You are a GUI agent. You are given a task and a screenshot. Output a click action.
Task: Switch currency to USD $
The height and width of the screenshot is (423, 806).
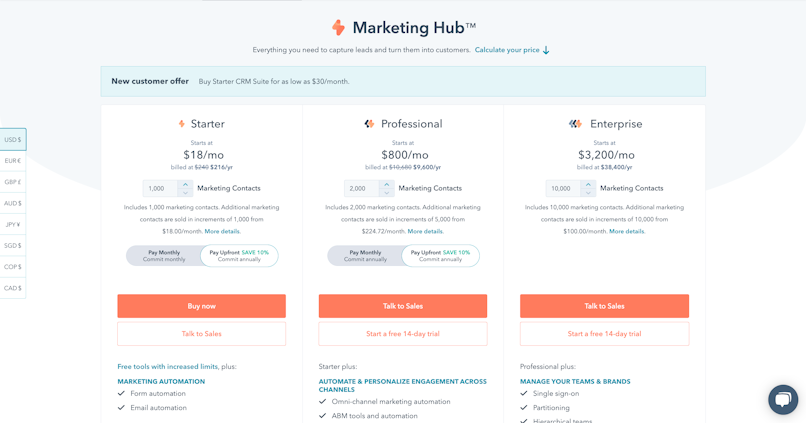13,140
